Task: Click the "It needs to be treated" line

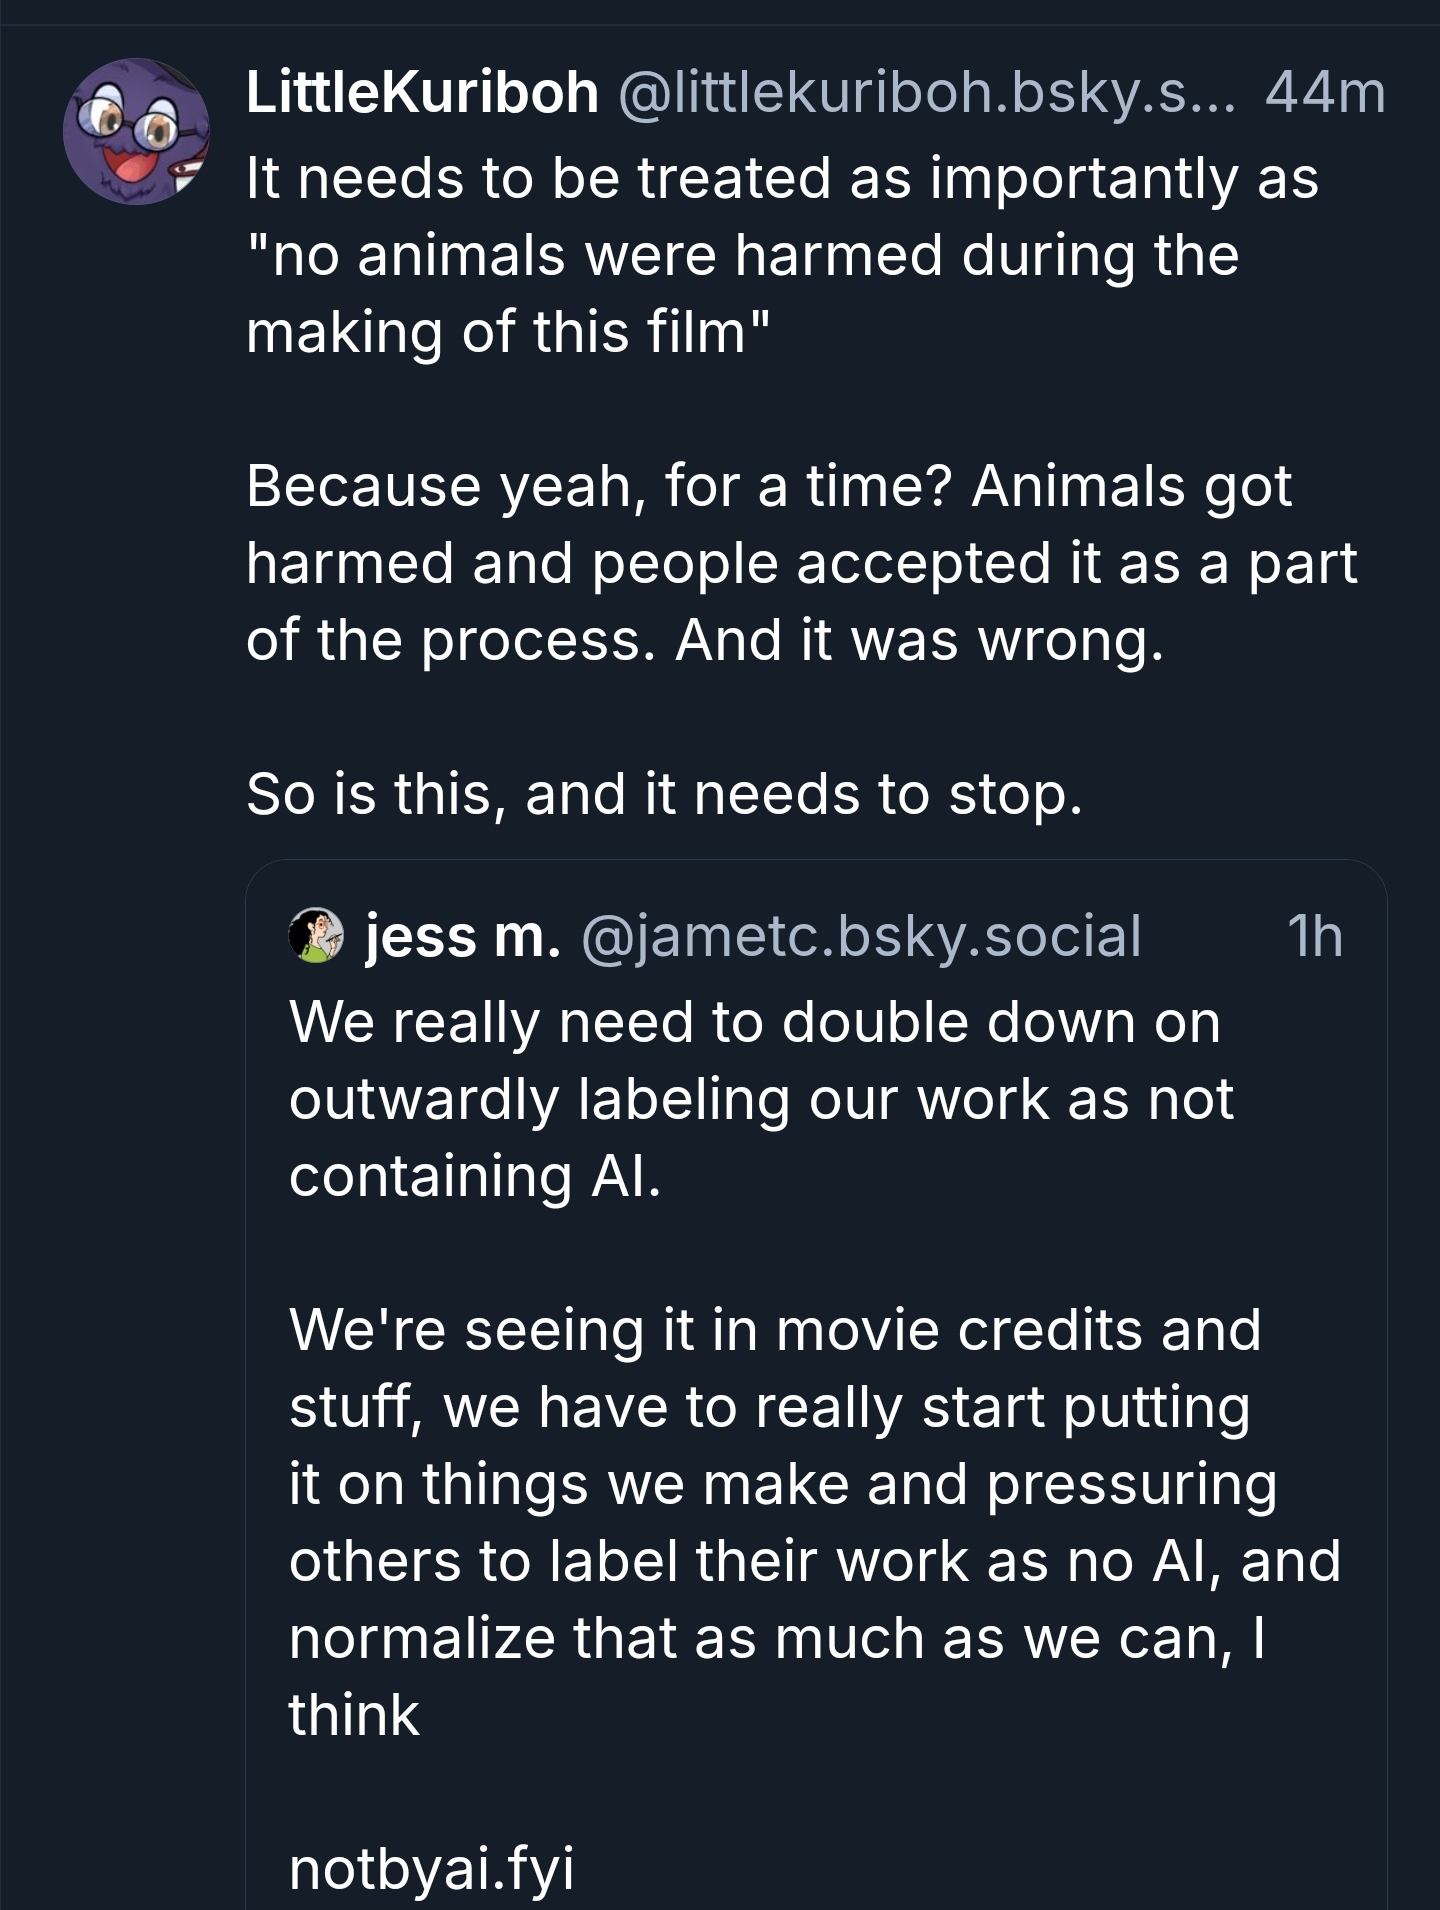Action: point(782,179)
